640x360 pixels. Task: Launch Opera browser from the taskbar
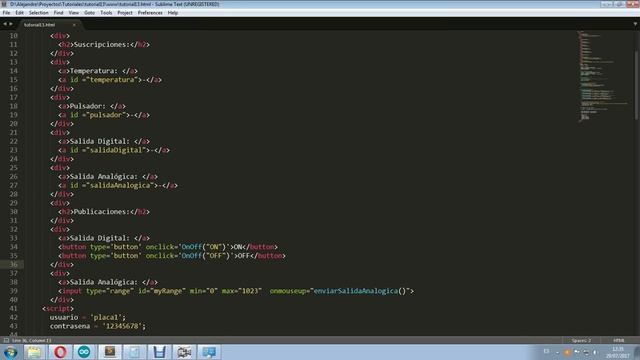point(60,352)
